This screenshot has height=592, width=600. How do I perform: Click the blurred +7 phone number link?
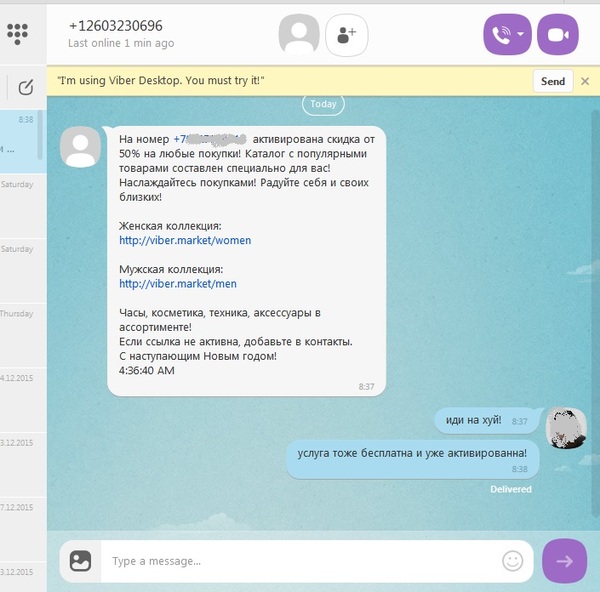click(x=210, y=139)
